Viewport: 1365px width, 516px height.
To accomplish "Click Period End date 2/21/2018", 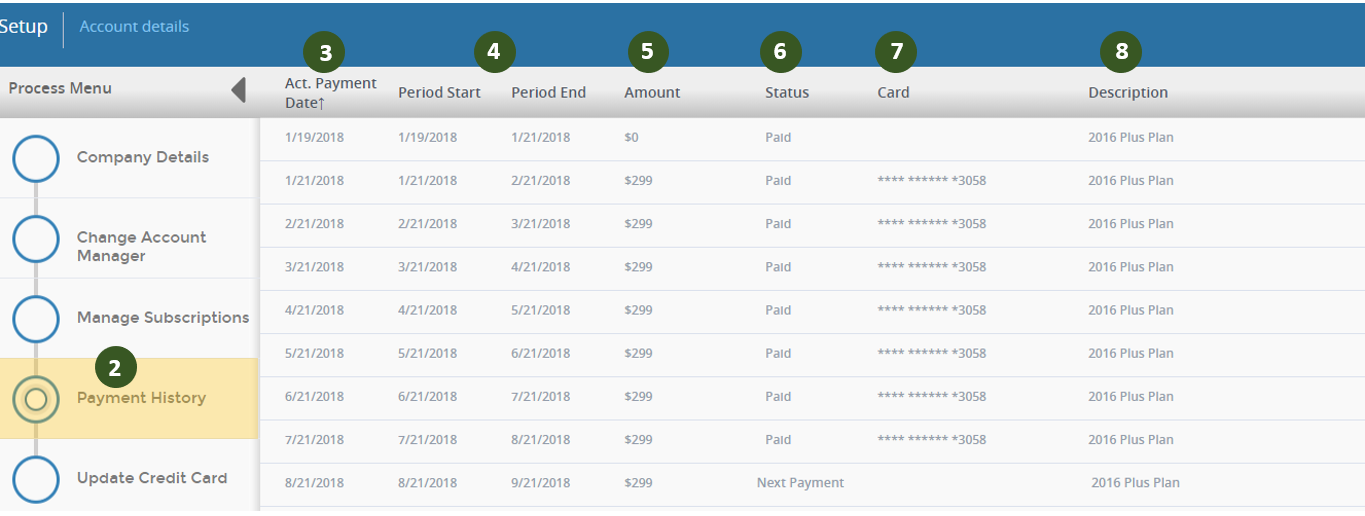I will (x=540, y=181).
